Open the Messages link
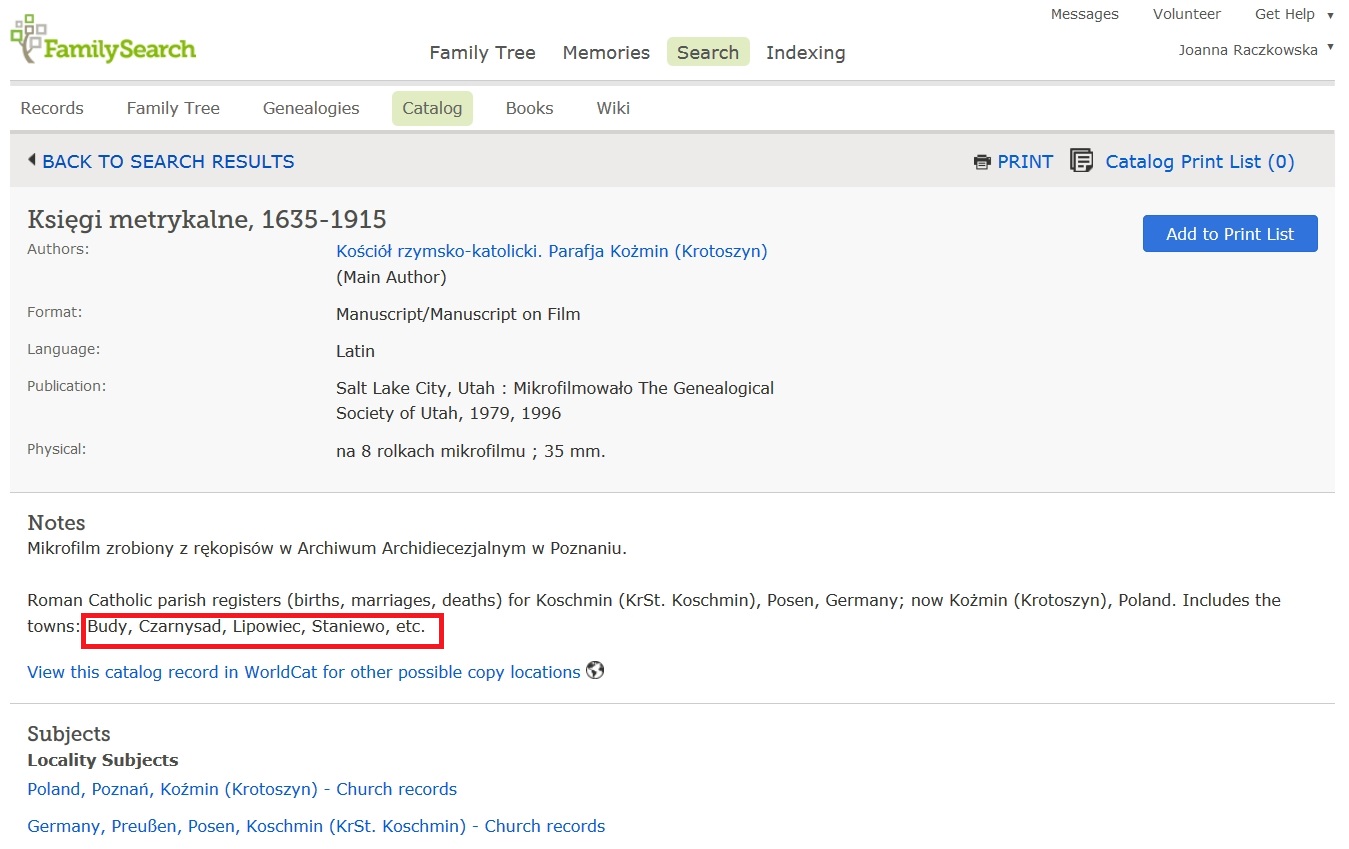The image size is (1349, 849). [x=1084, y=14]
